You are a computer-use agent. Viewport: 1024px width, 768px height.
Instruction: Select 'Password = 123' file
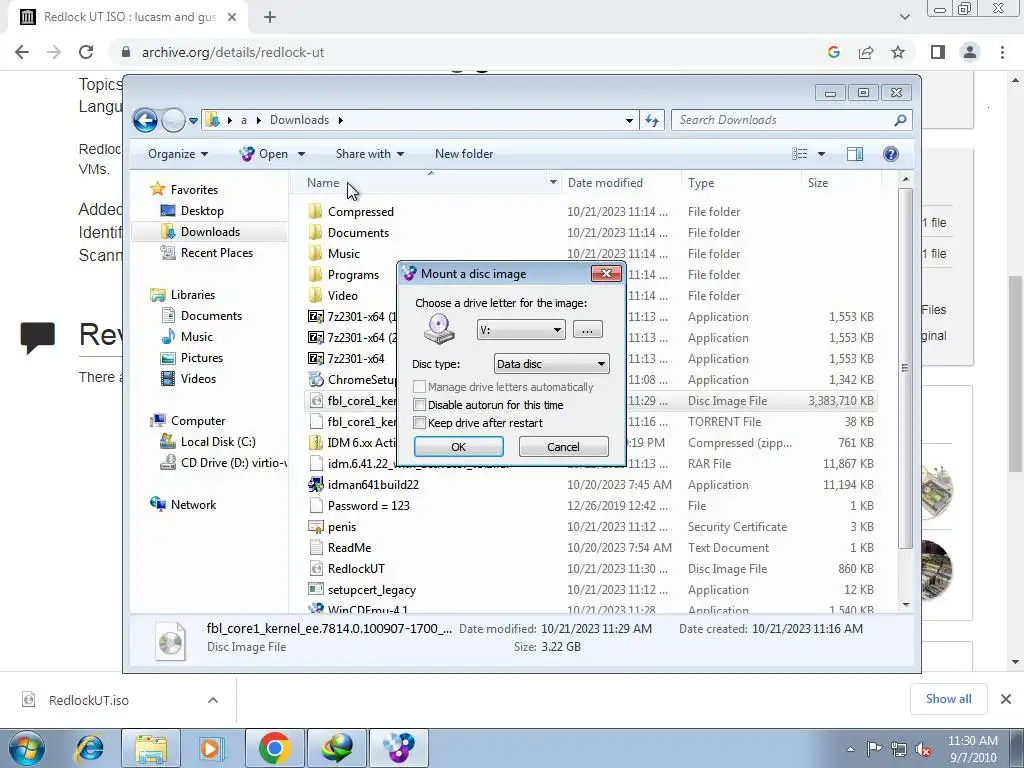(x=368, y=505)
